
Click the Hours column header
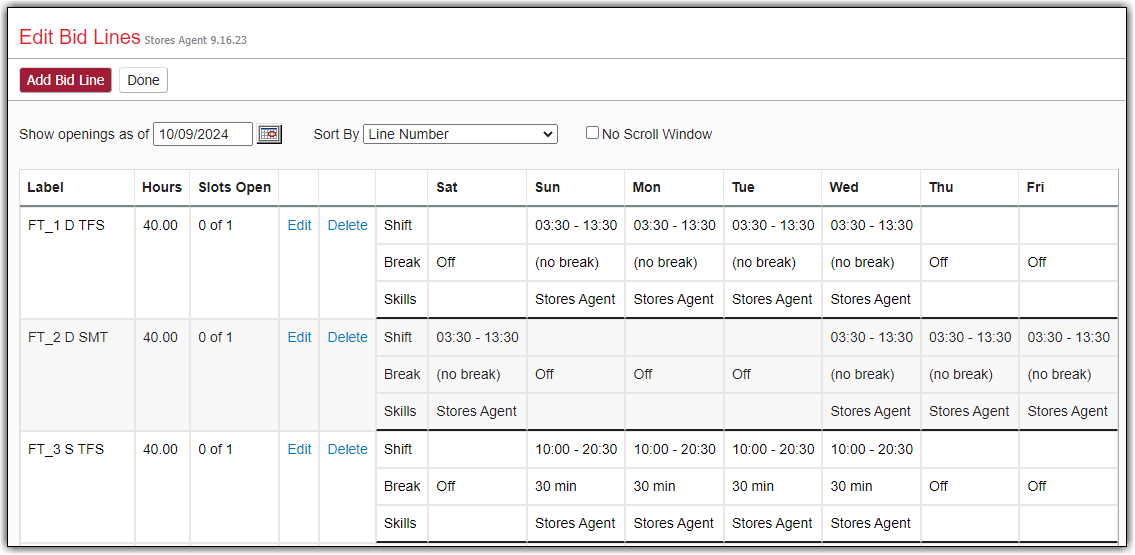[162, 187]
